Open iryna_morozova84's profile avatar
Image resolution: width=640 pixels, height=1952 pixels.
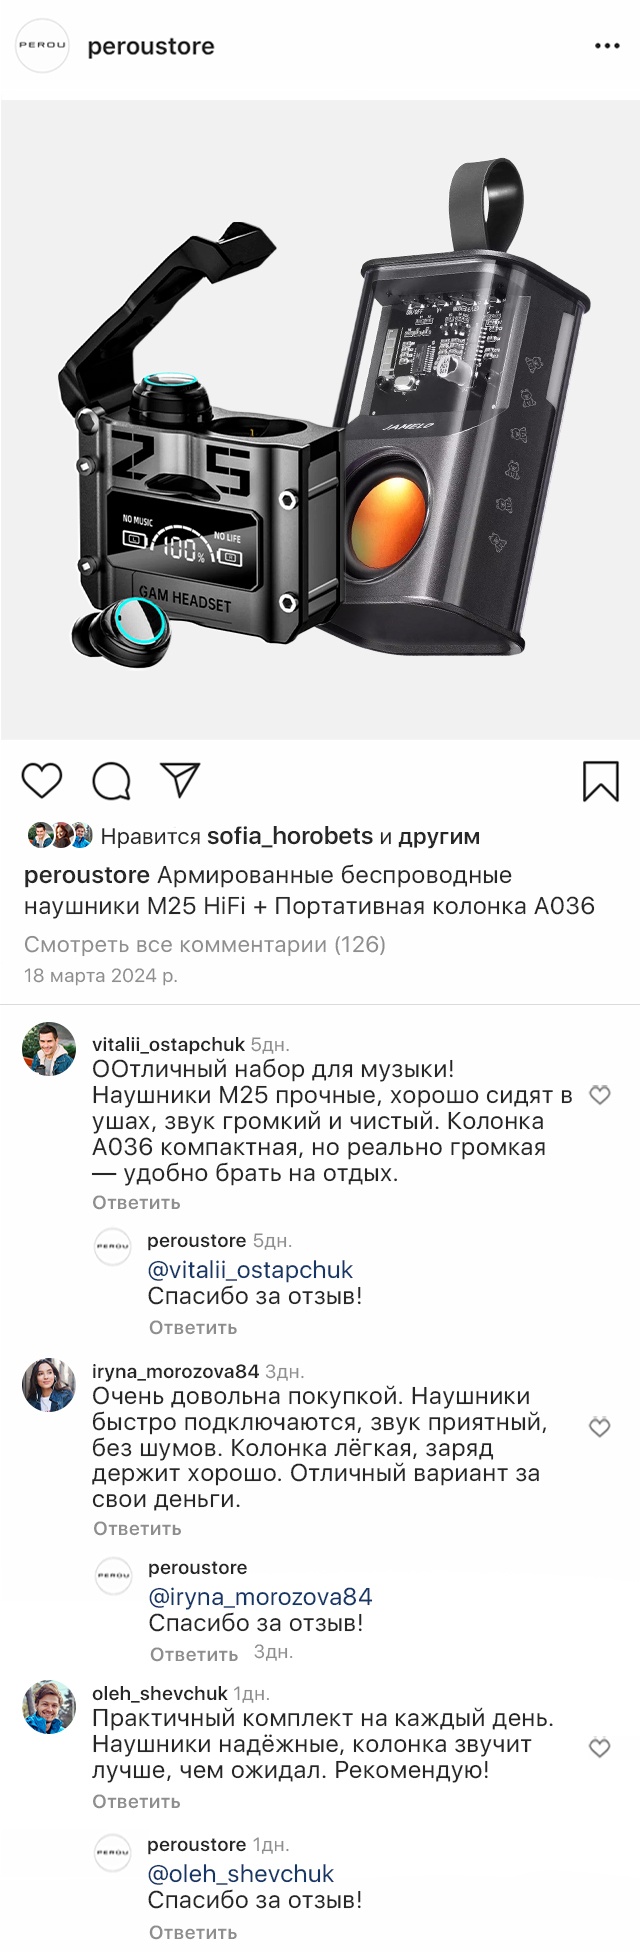tap(49, 1385)
